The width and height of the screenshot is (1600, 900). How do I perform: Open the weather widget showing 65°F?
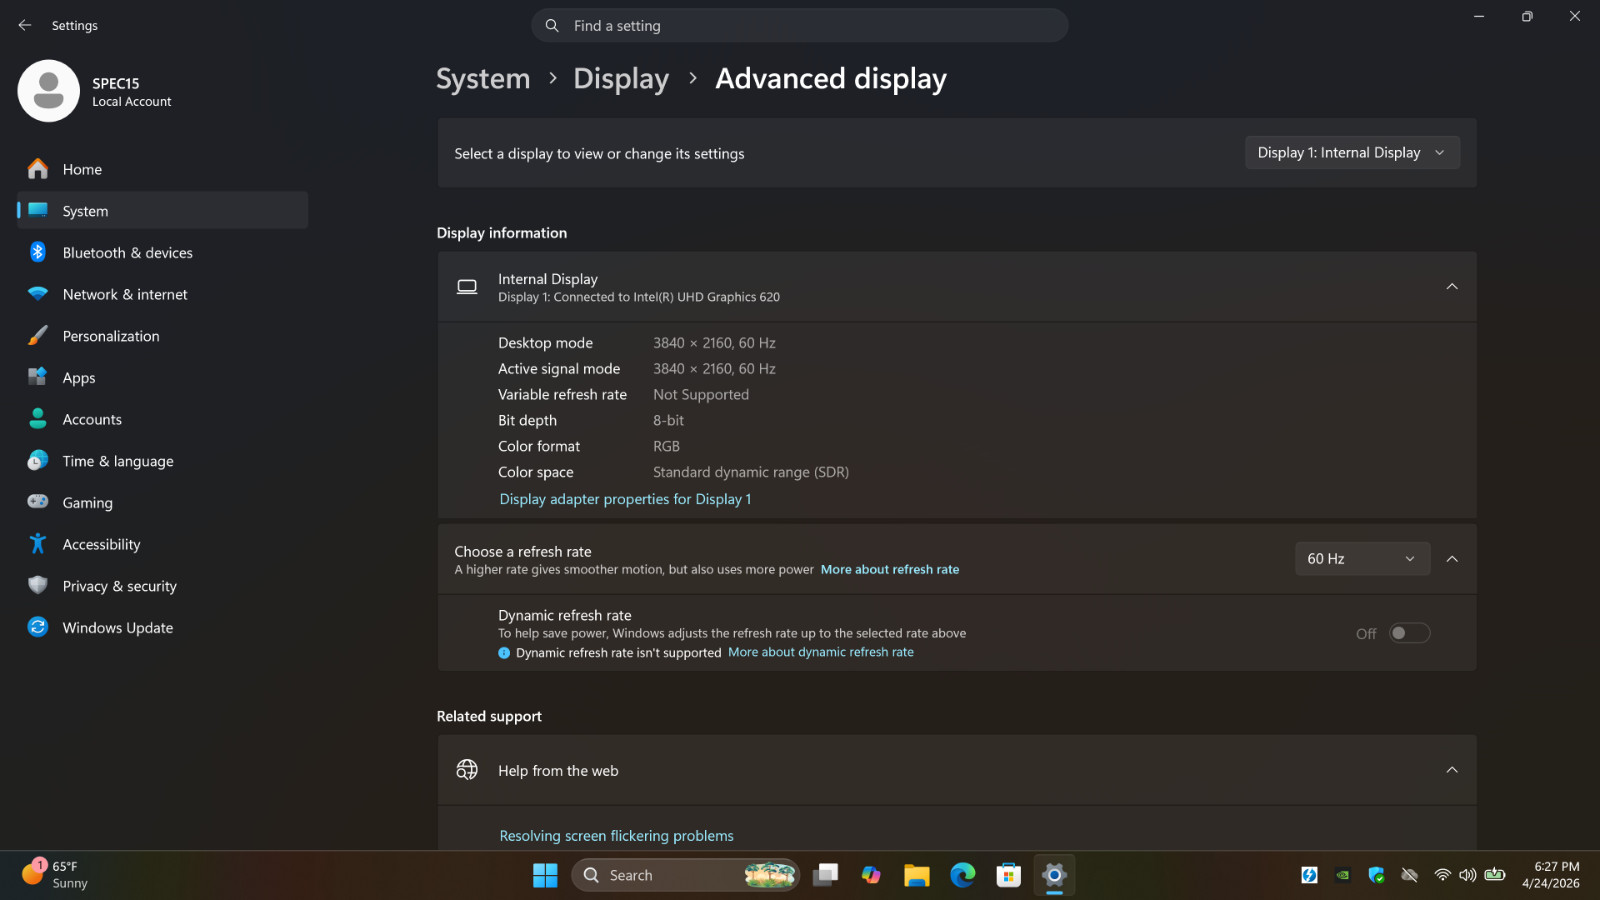(55, 875)
